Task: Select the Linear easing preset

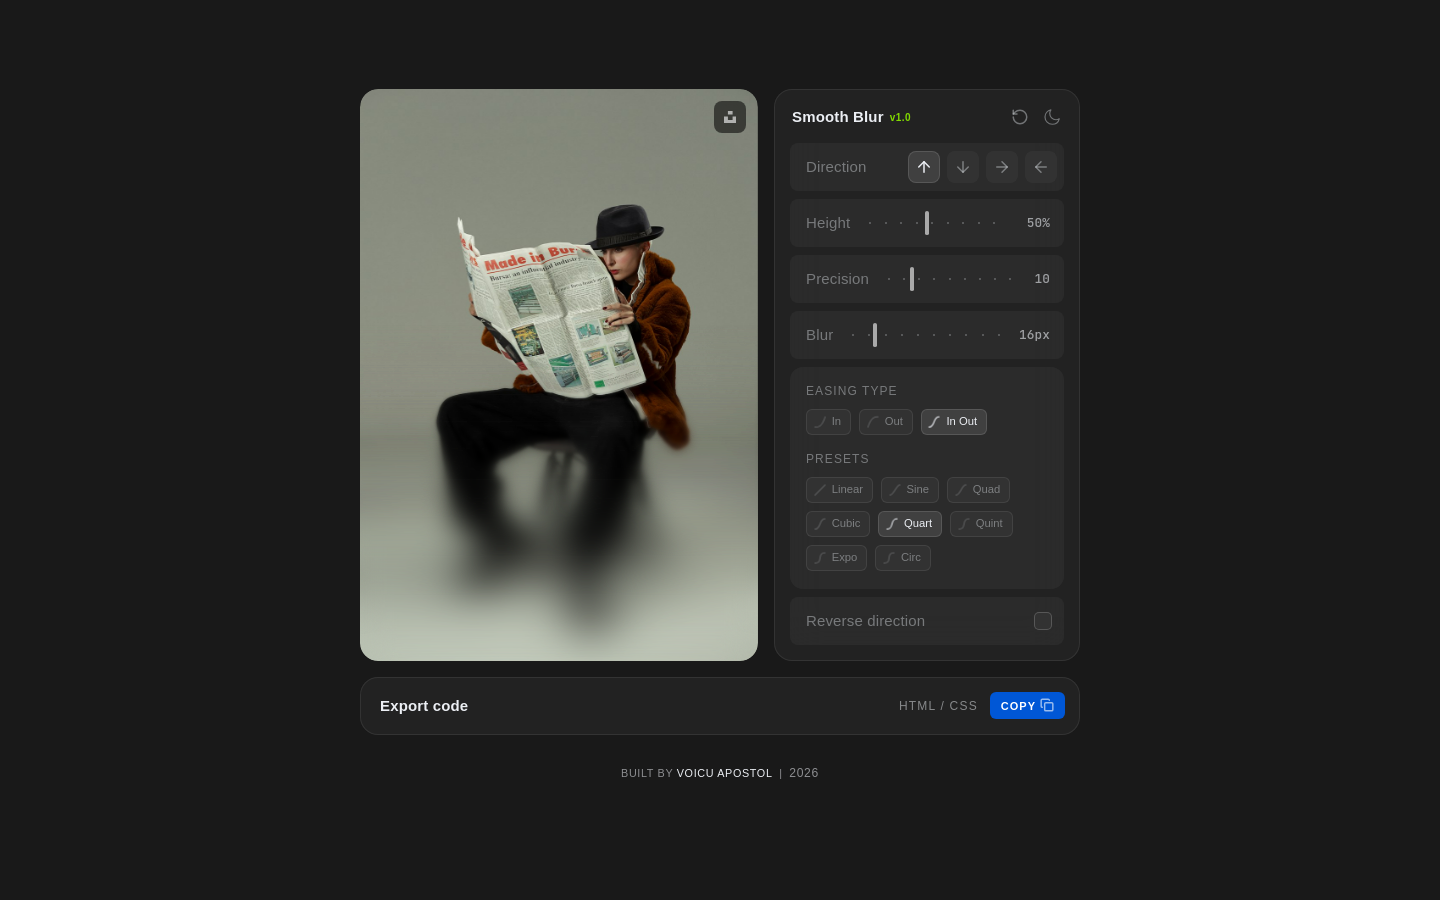Action: (x=839, y=489)
